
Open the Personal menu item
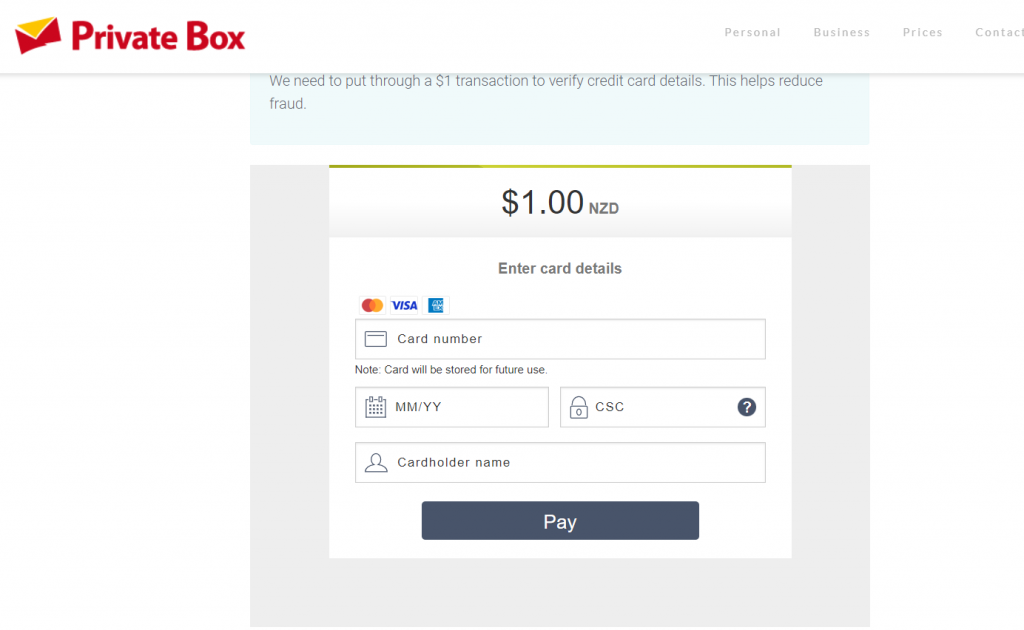752,32
